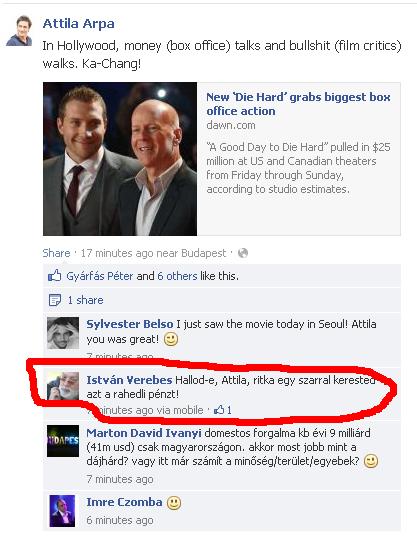View the '1 share' link
The width and height of the screenshot is (417, 545).
pyautogui.click(x=85, y=300)
